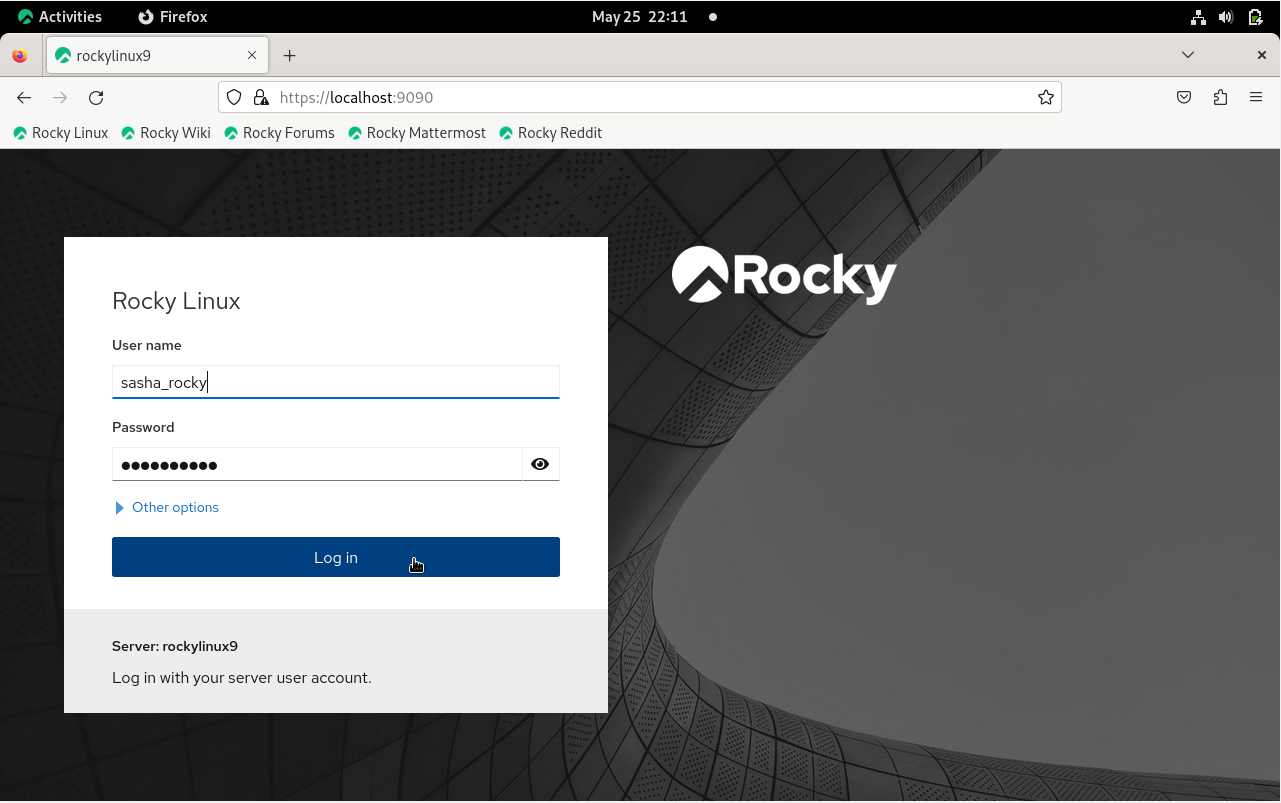The image size is (1281, 803).
Task: Open the Rocky Wiki bookmark
Action: pos(166,133)
